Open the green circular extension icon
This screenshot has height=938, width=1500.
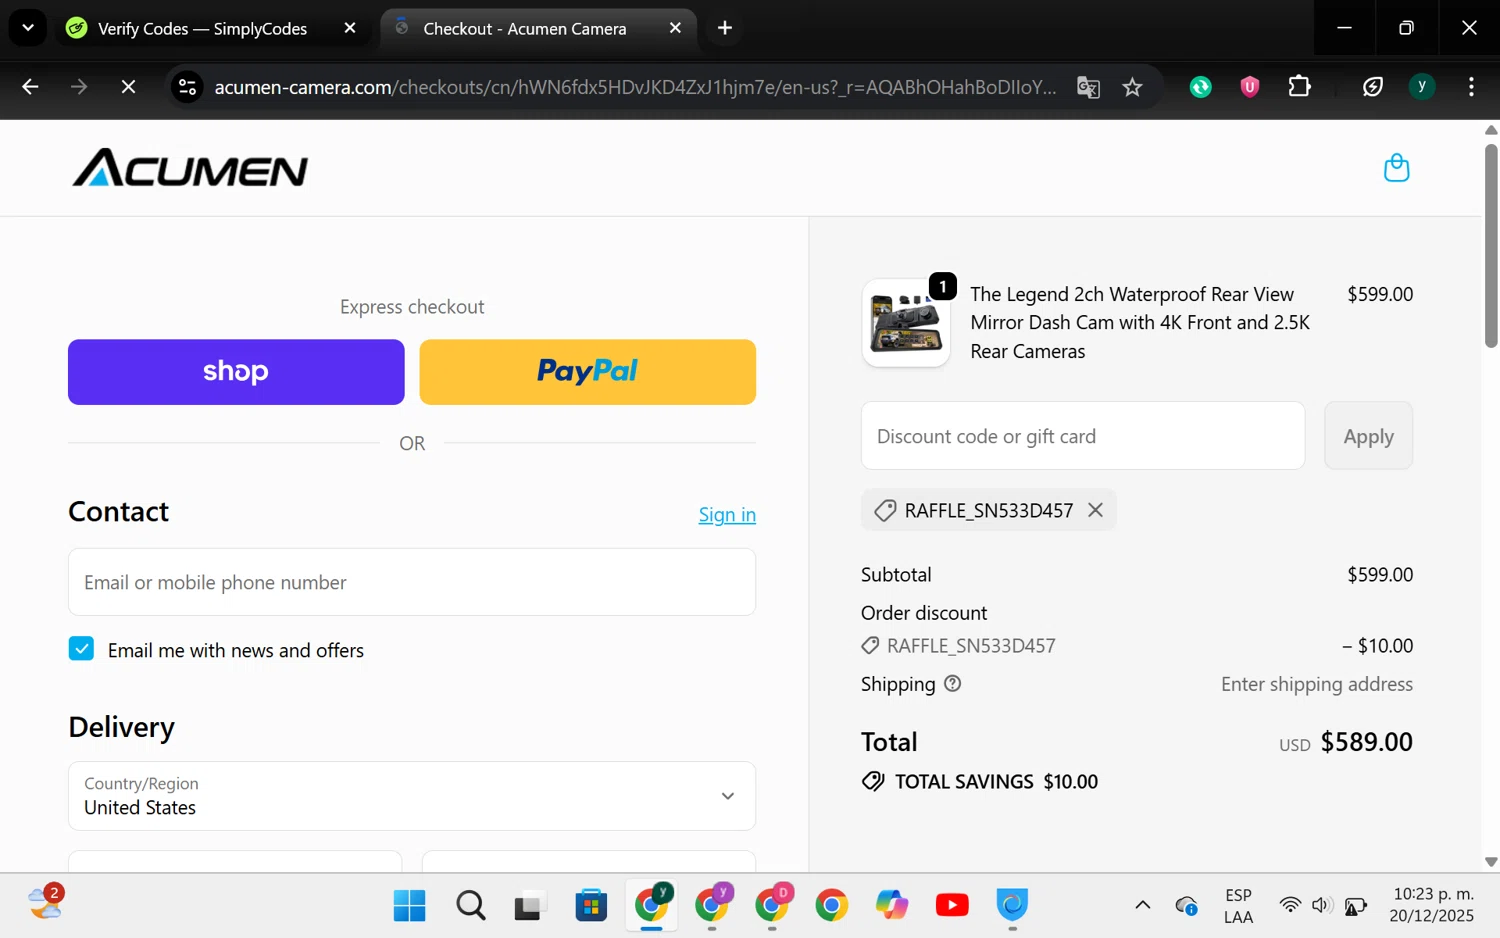[1201, 87]
